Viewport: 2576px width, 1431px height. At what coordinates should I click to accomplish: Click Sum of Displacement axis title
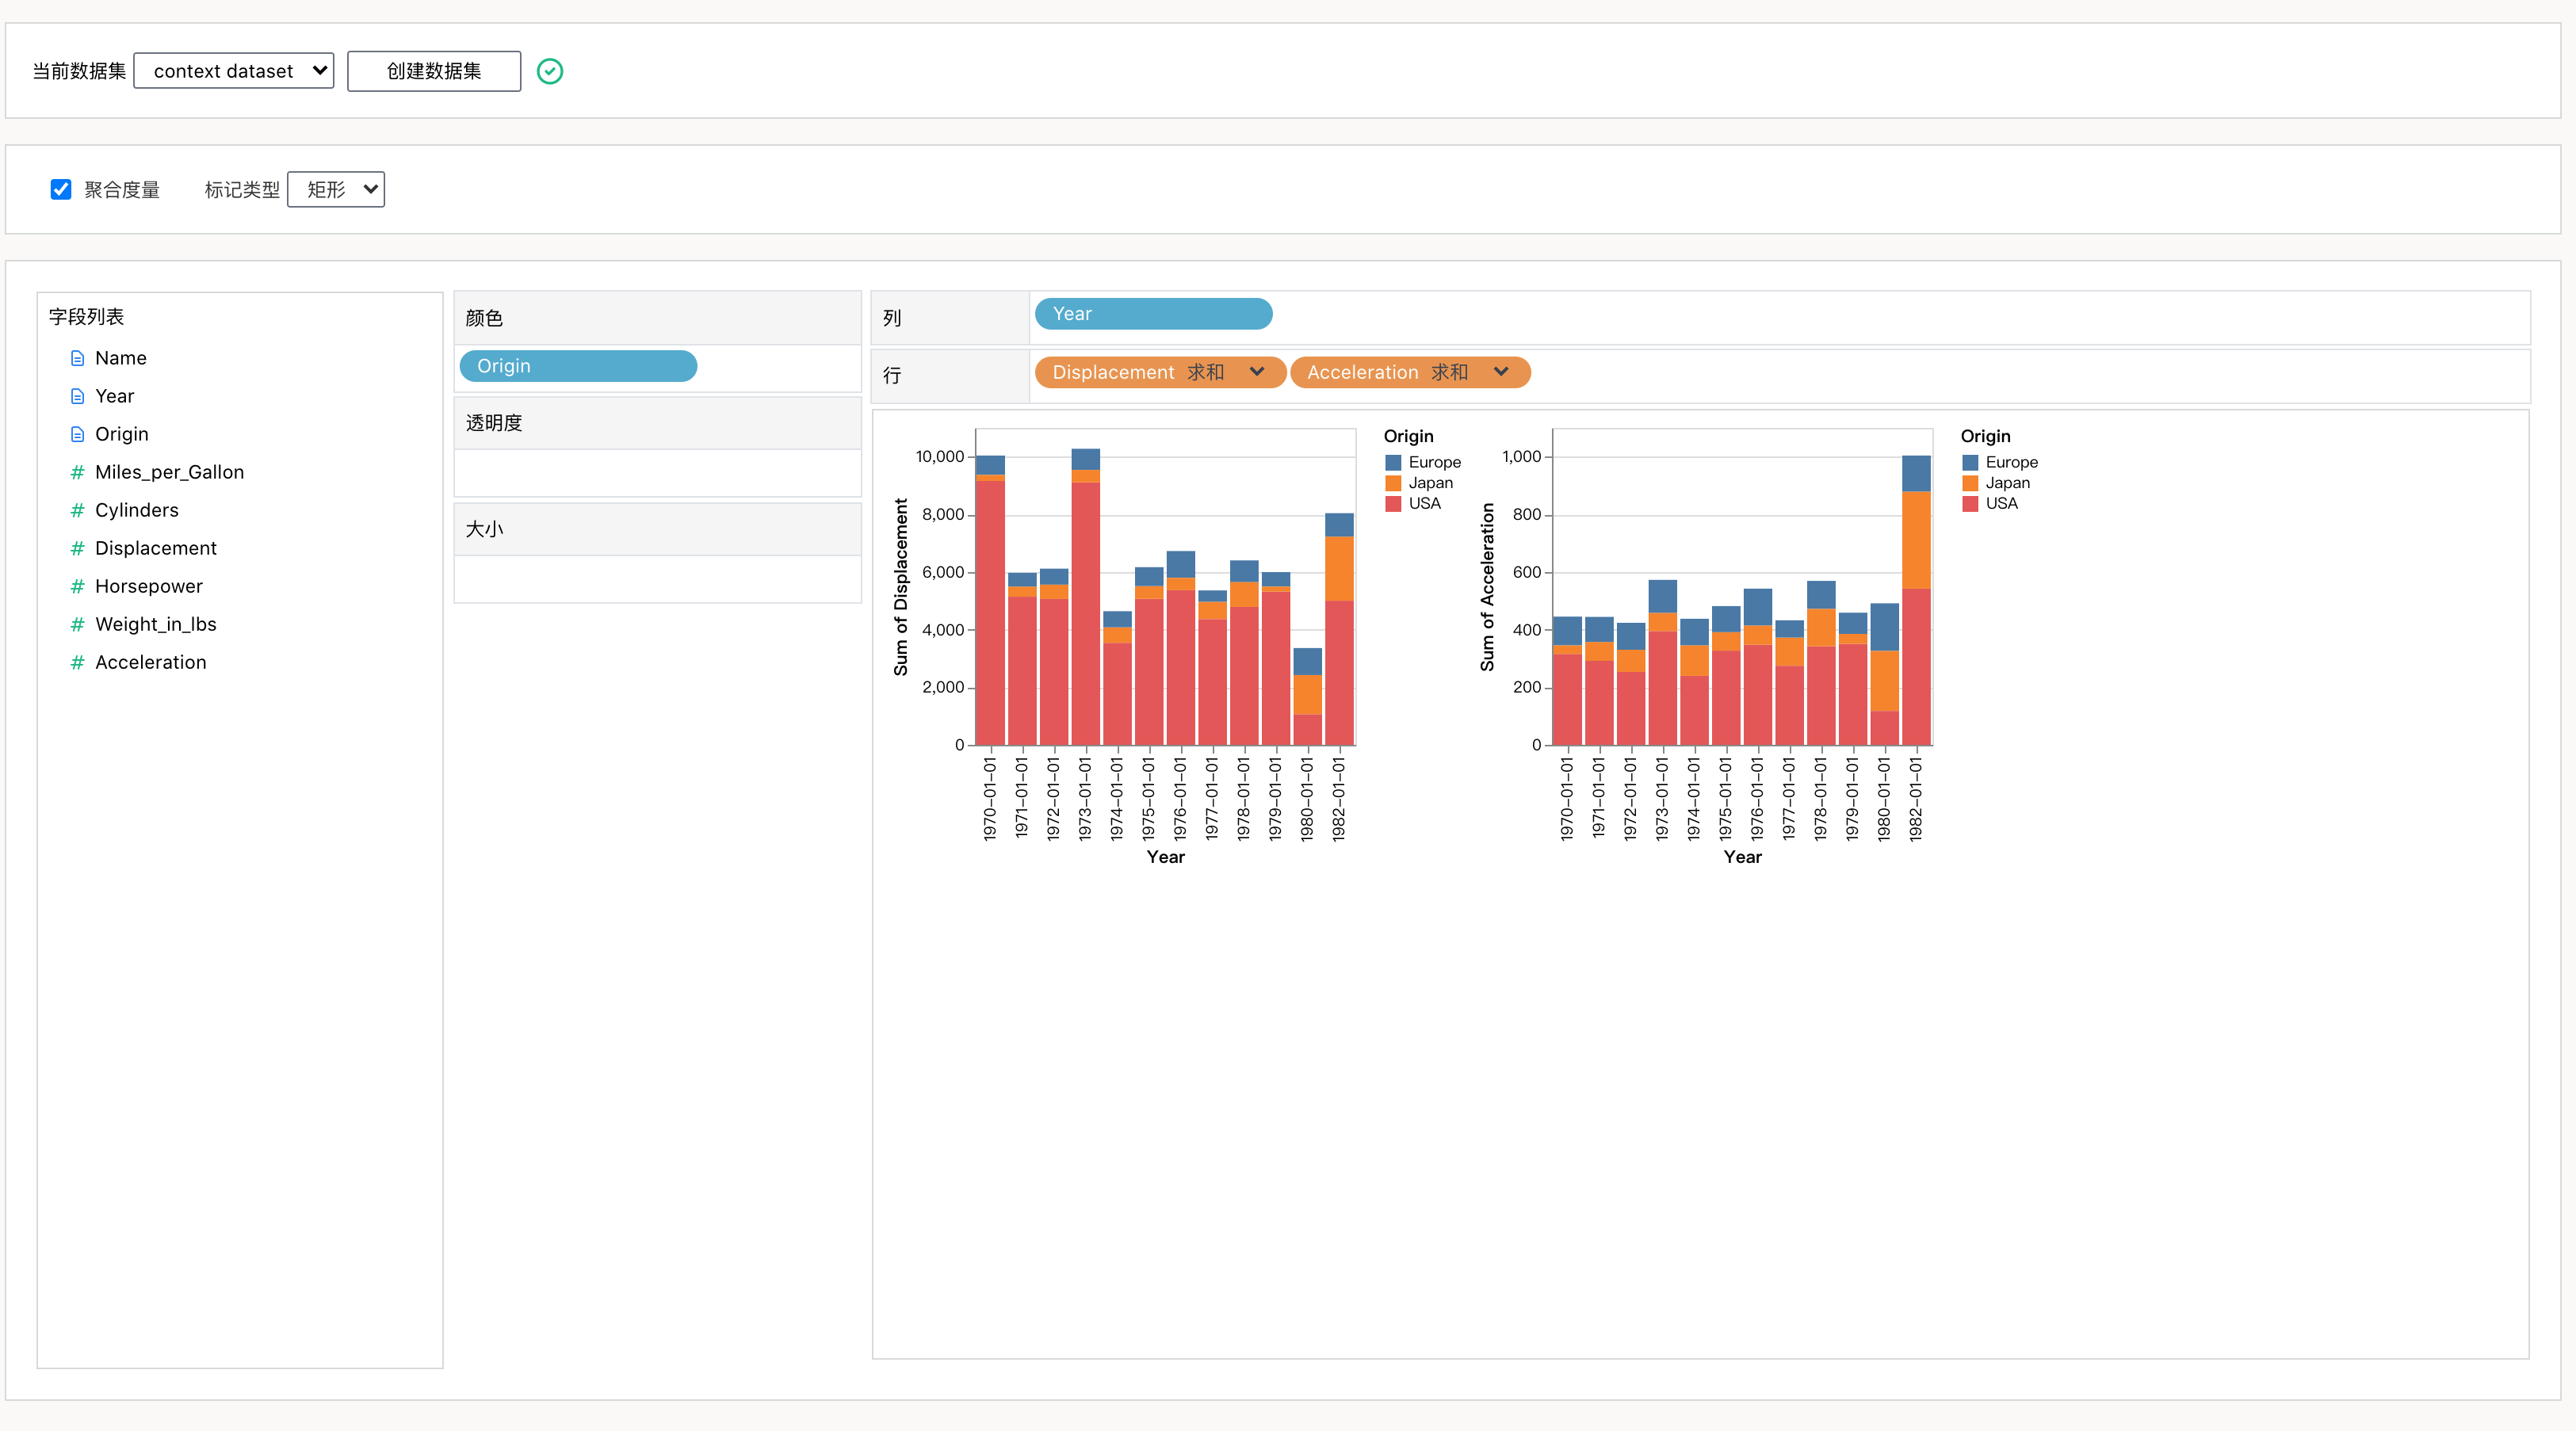901,588
